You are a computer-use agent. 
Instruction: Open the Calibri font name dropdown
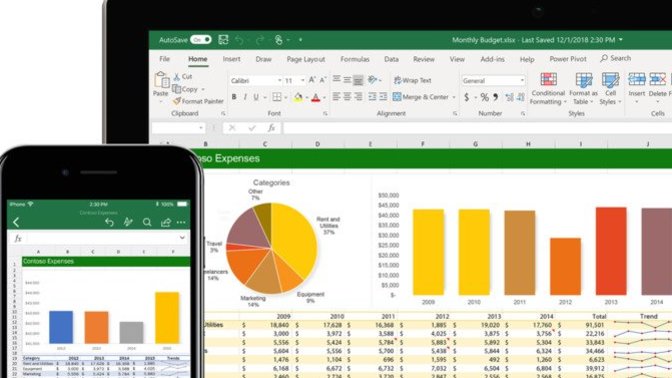pos(279,81)
